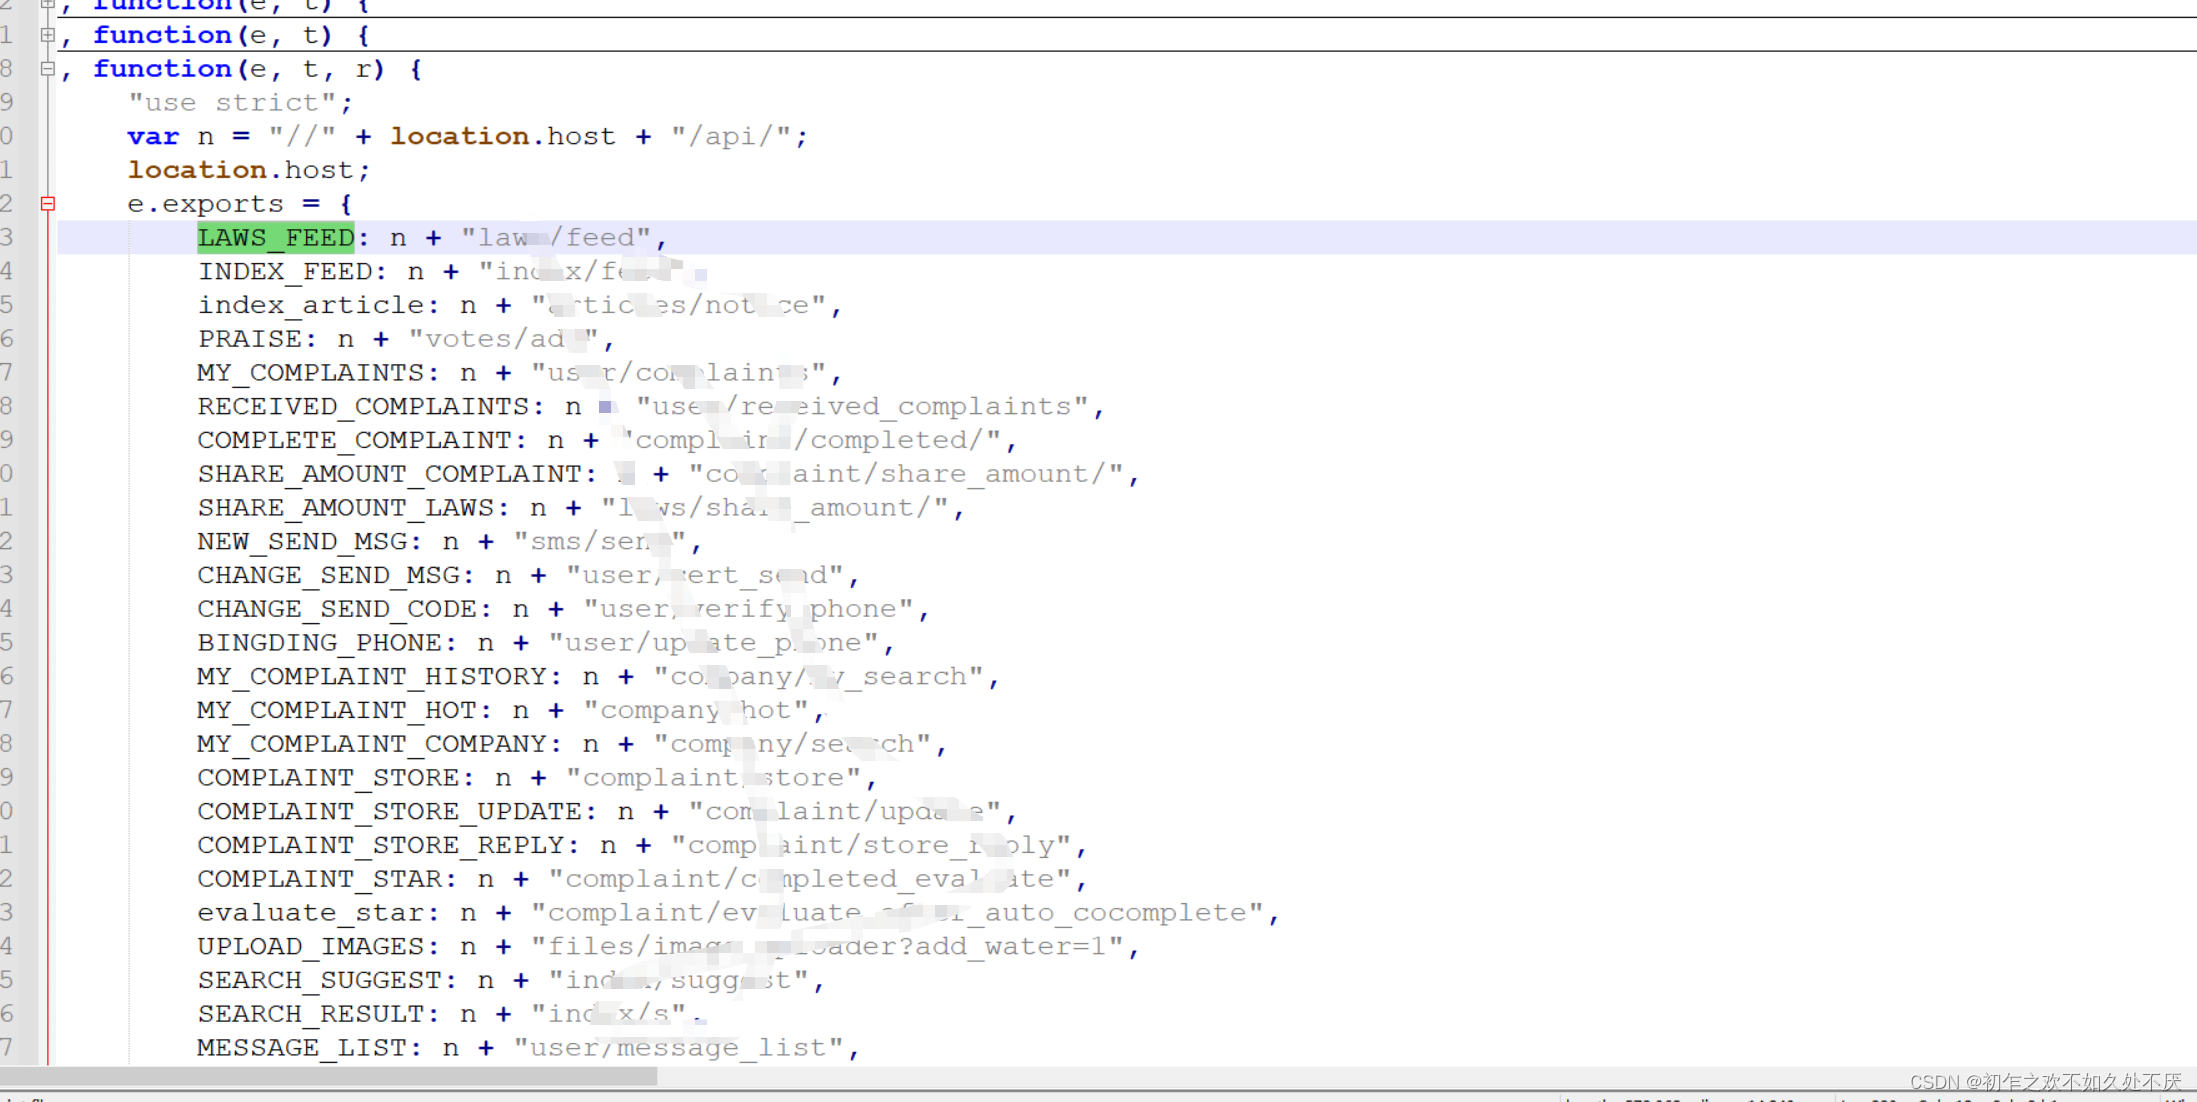Collapse the red e.exports fold marker
This screenshot has width=2197, height=1102.
(47, 204)
